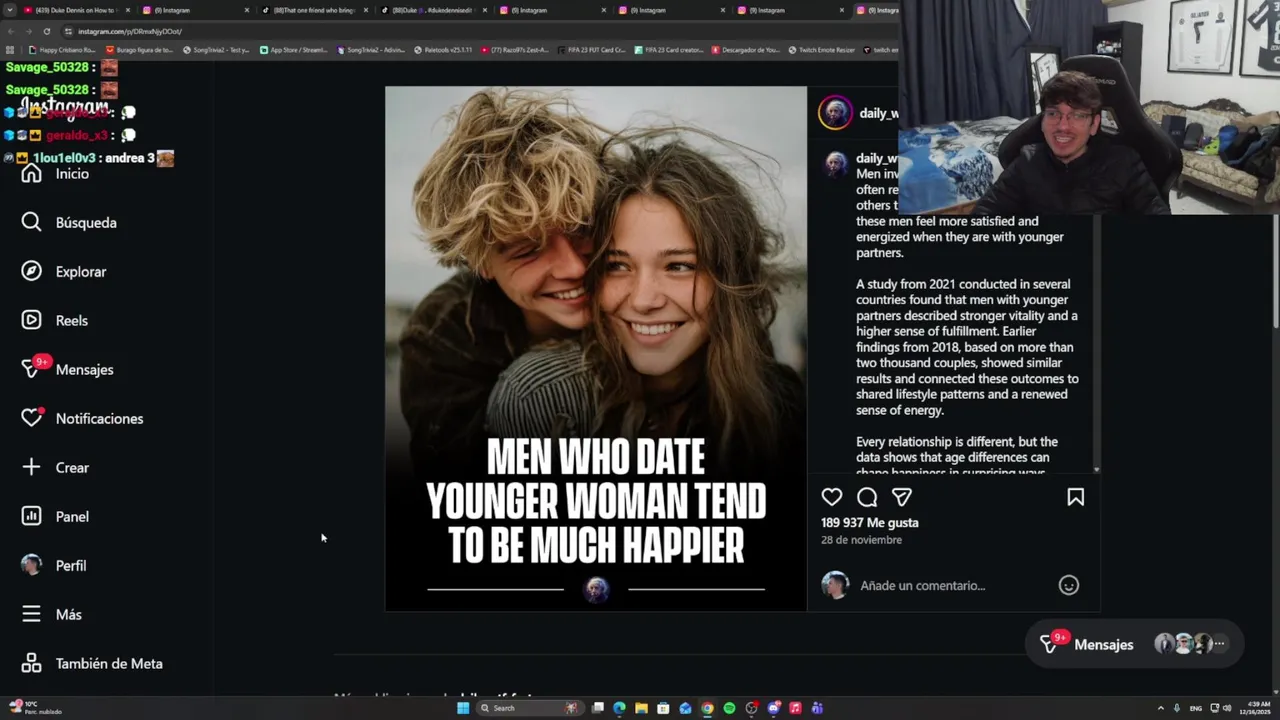Open Twitch Emote Resizer bookmark
1280x720 pixels.
pos(822,50)
